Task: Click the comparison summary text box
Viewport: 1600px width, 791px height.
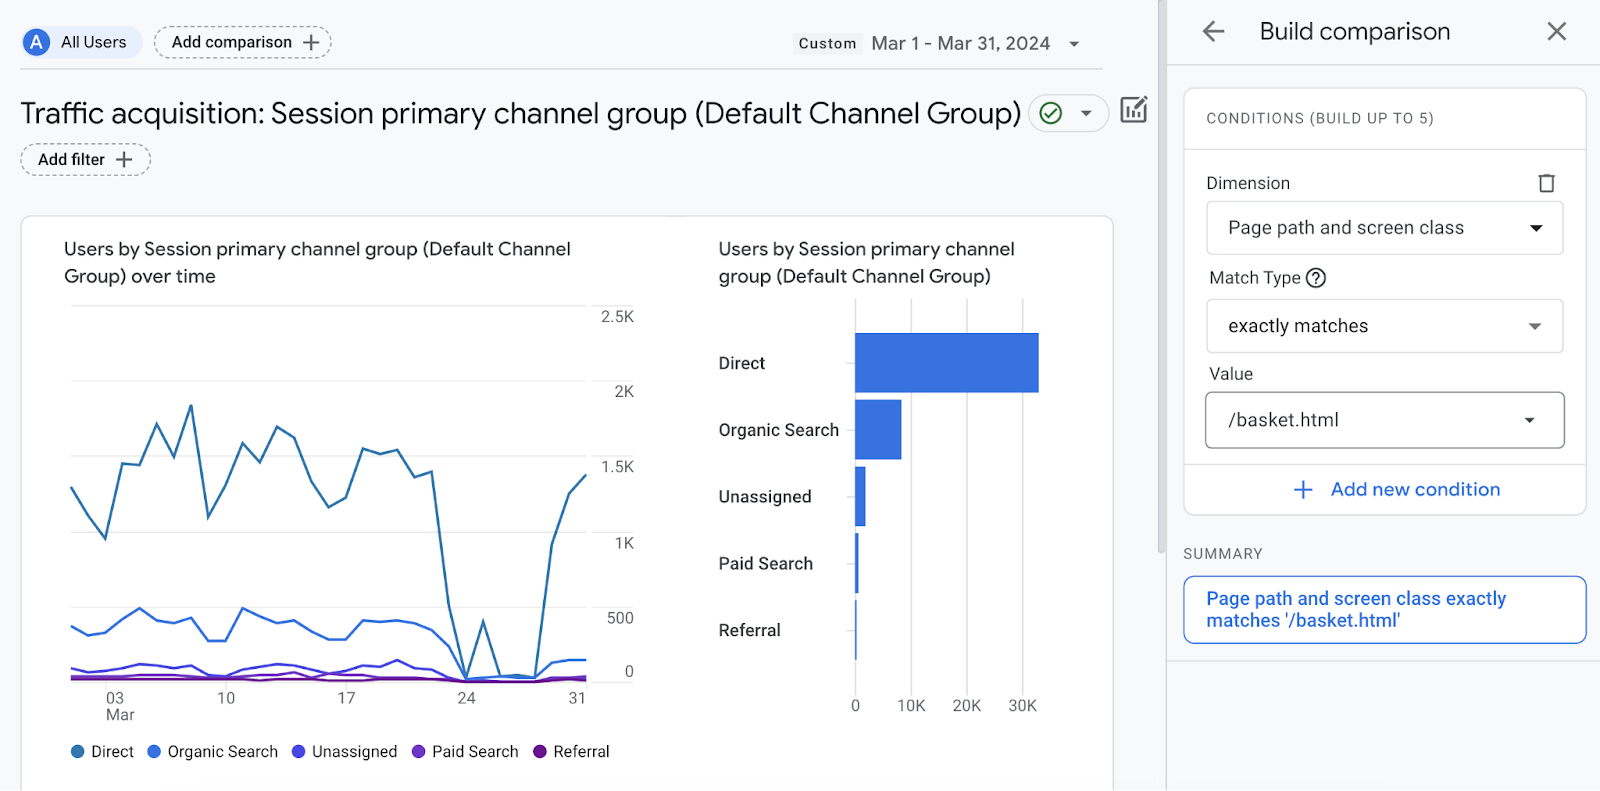Action: click(x=1384, y=610)
